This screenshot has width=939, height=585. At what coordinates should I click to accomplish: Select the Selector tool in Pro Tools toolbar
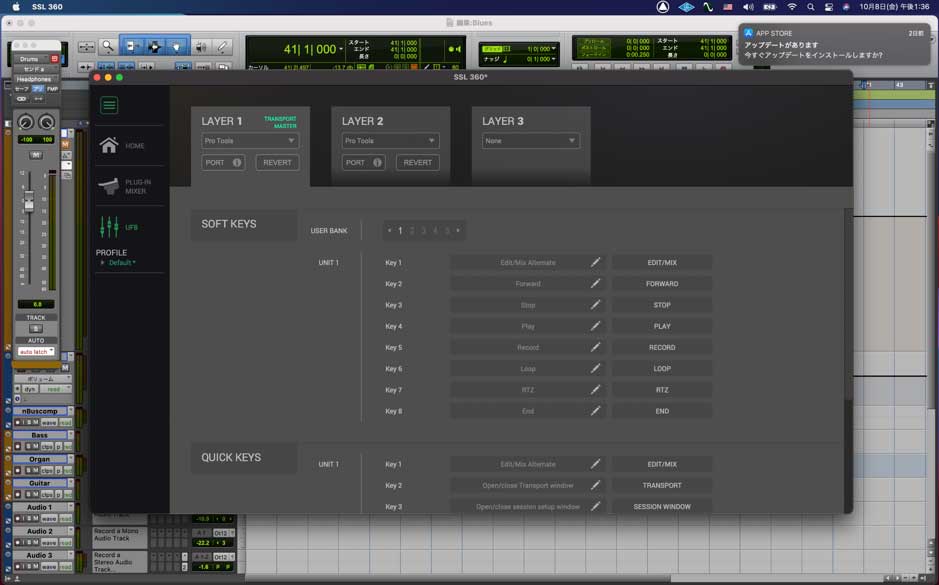coord(154,46)
